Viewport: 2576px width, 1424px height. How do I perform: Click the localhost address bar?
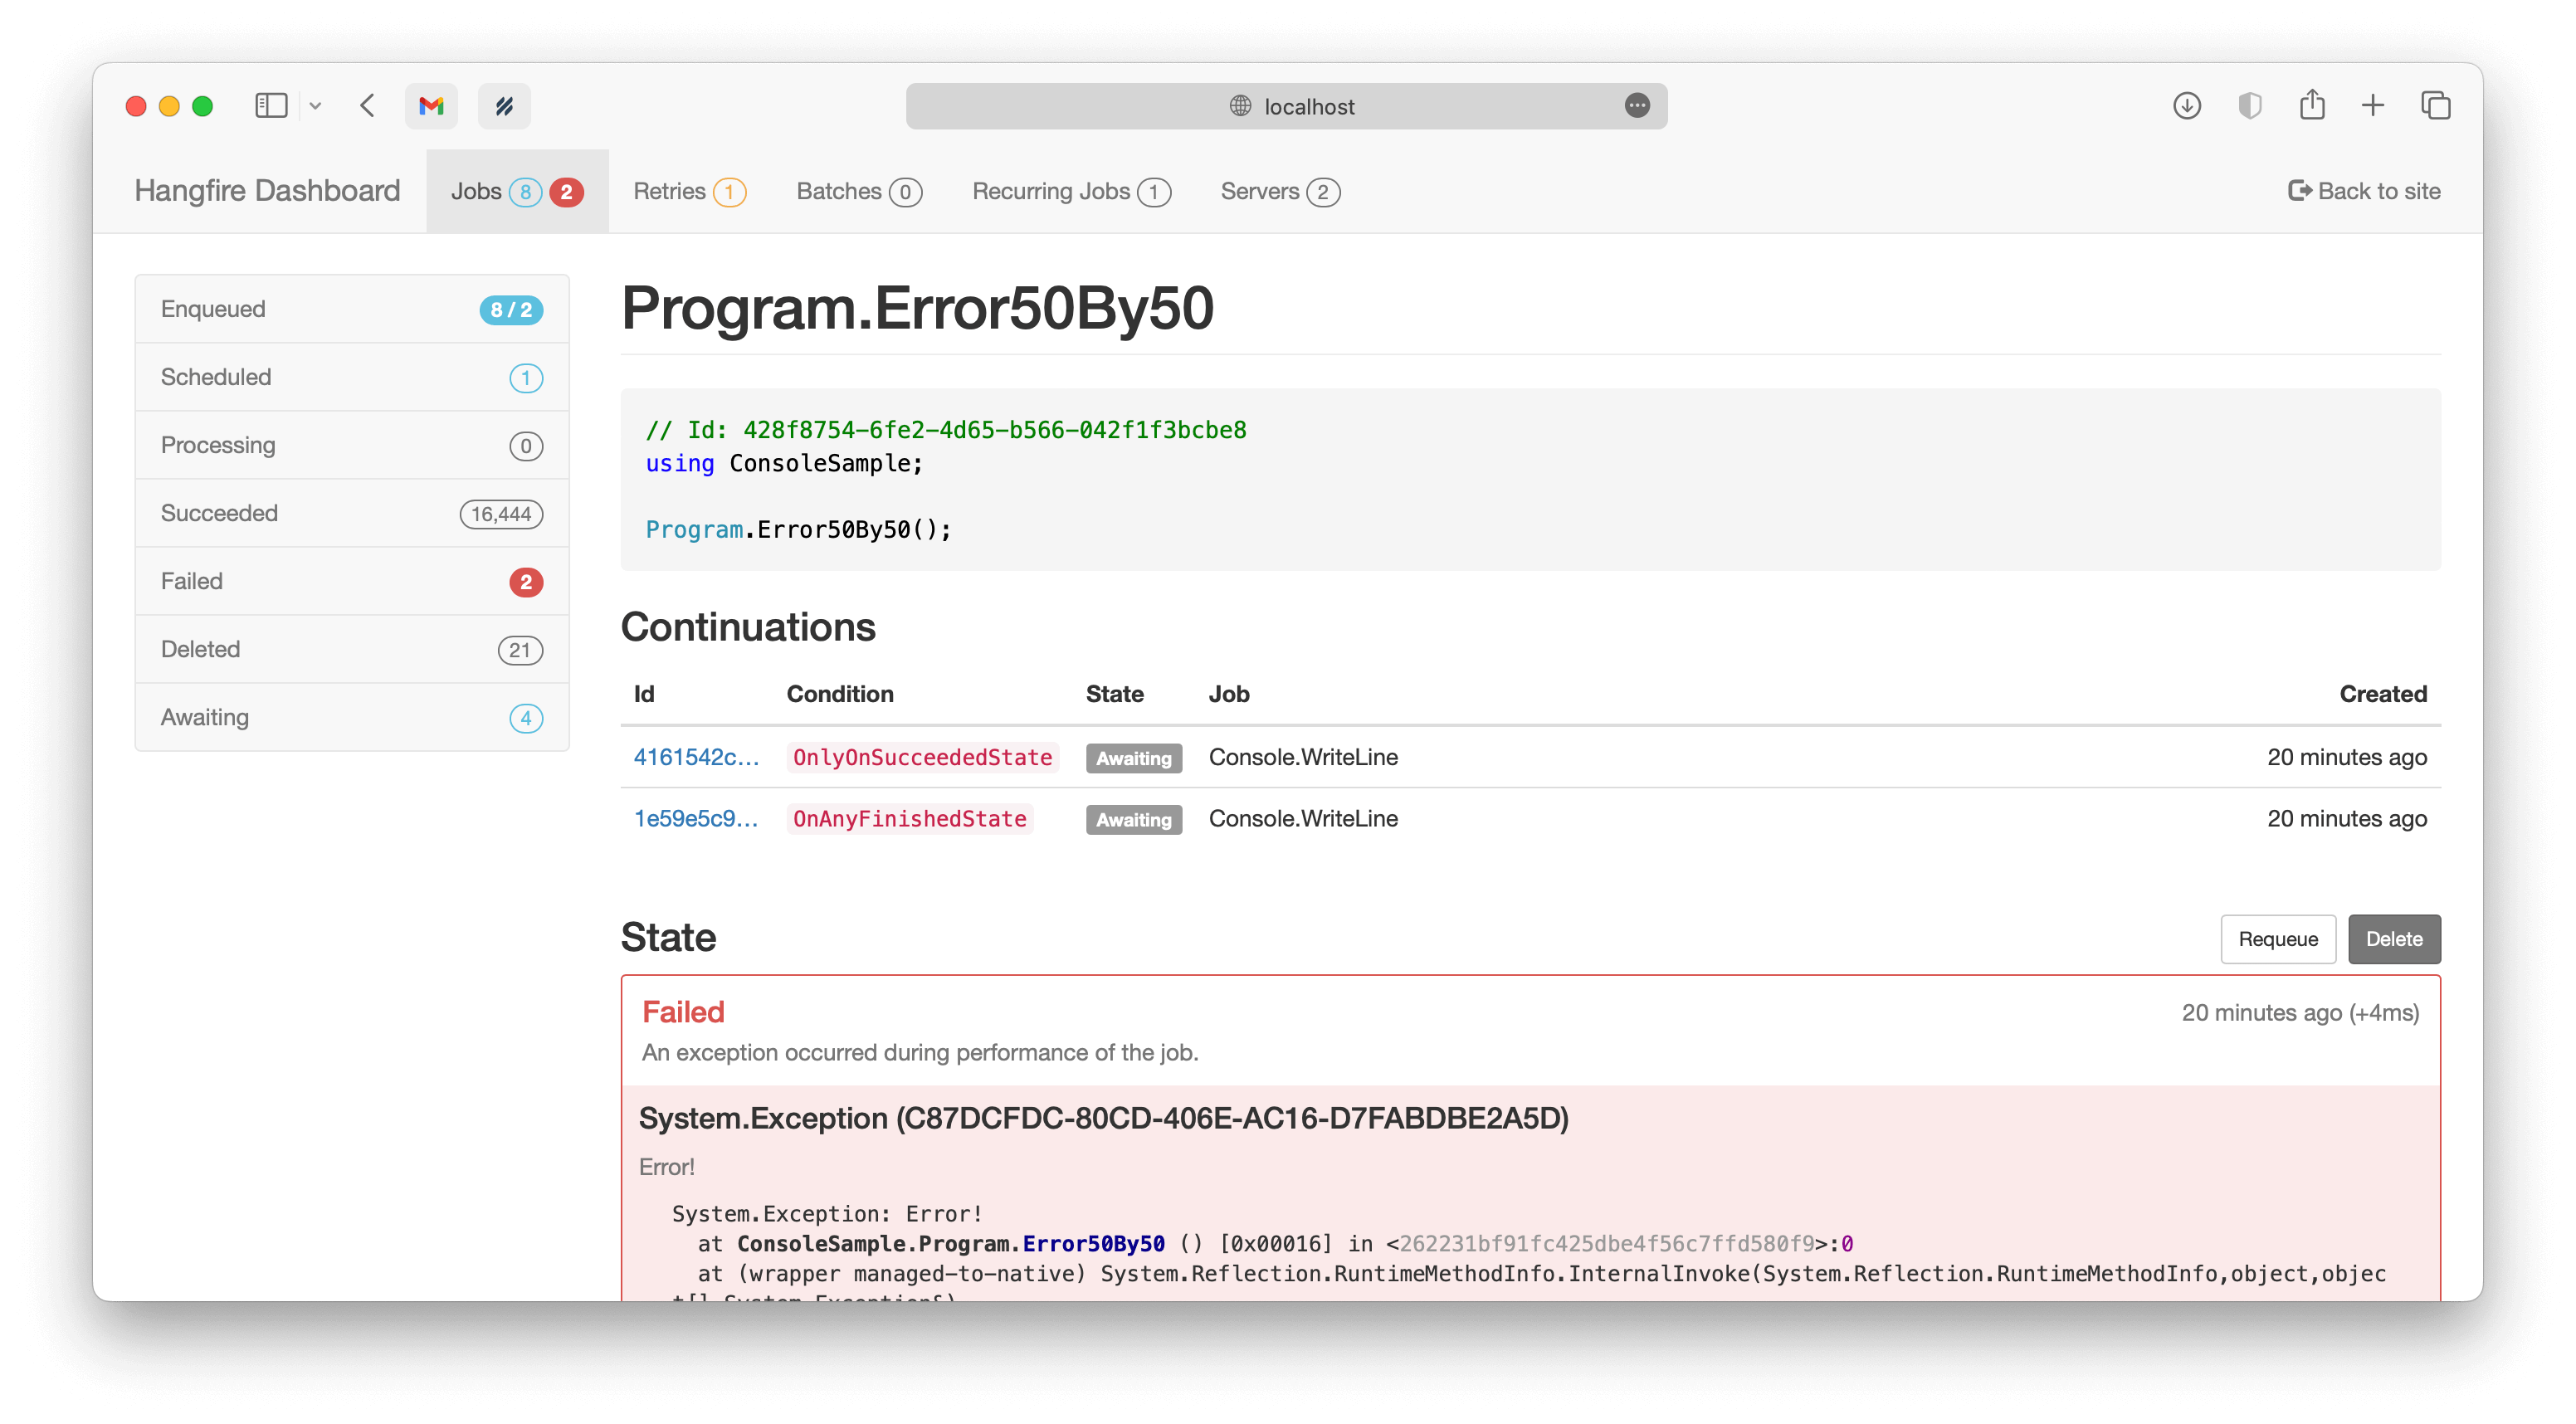tap(1286, 106)
